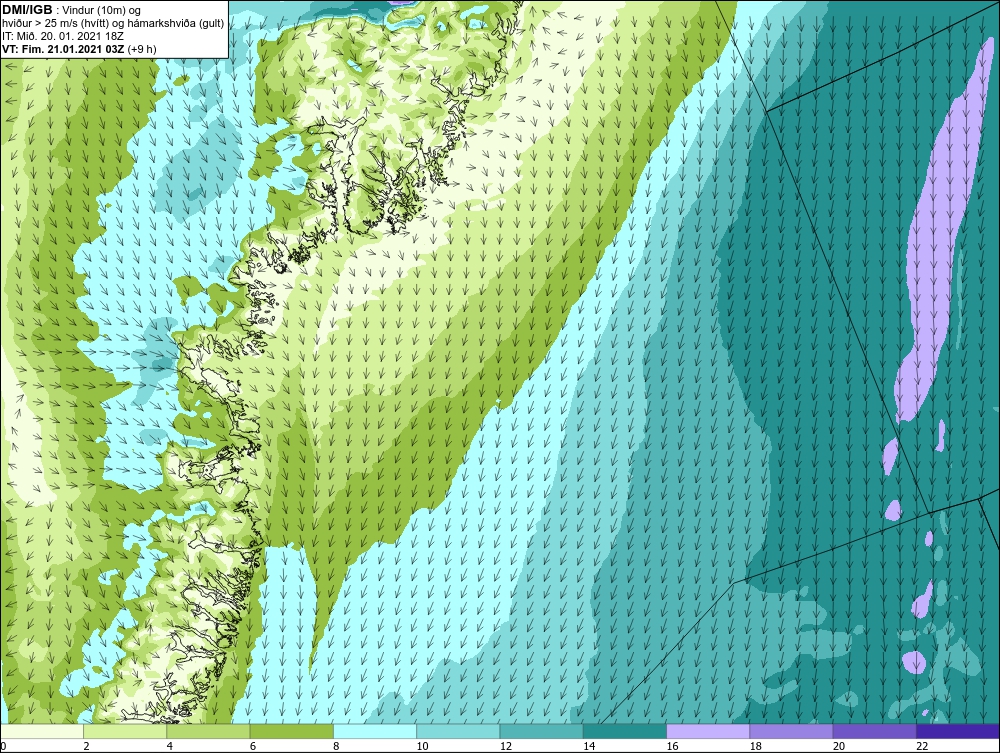
Task: Click the 18–20 m/s purple legend swatch
Action: [x=791, y=731]
